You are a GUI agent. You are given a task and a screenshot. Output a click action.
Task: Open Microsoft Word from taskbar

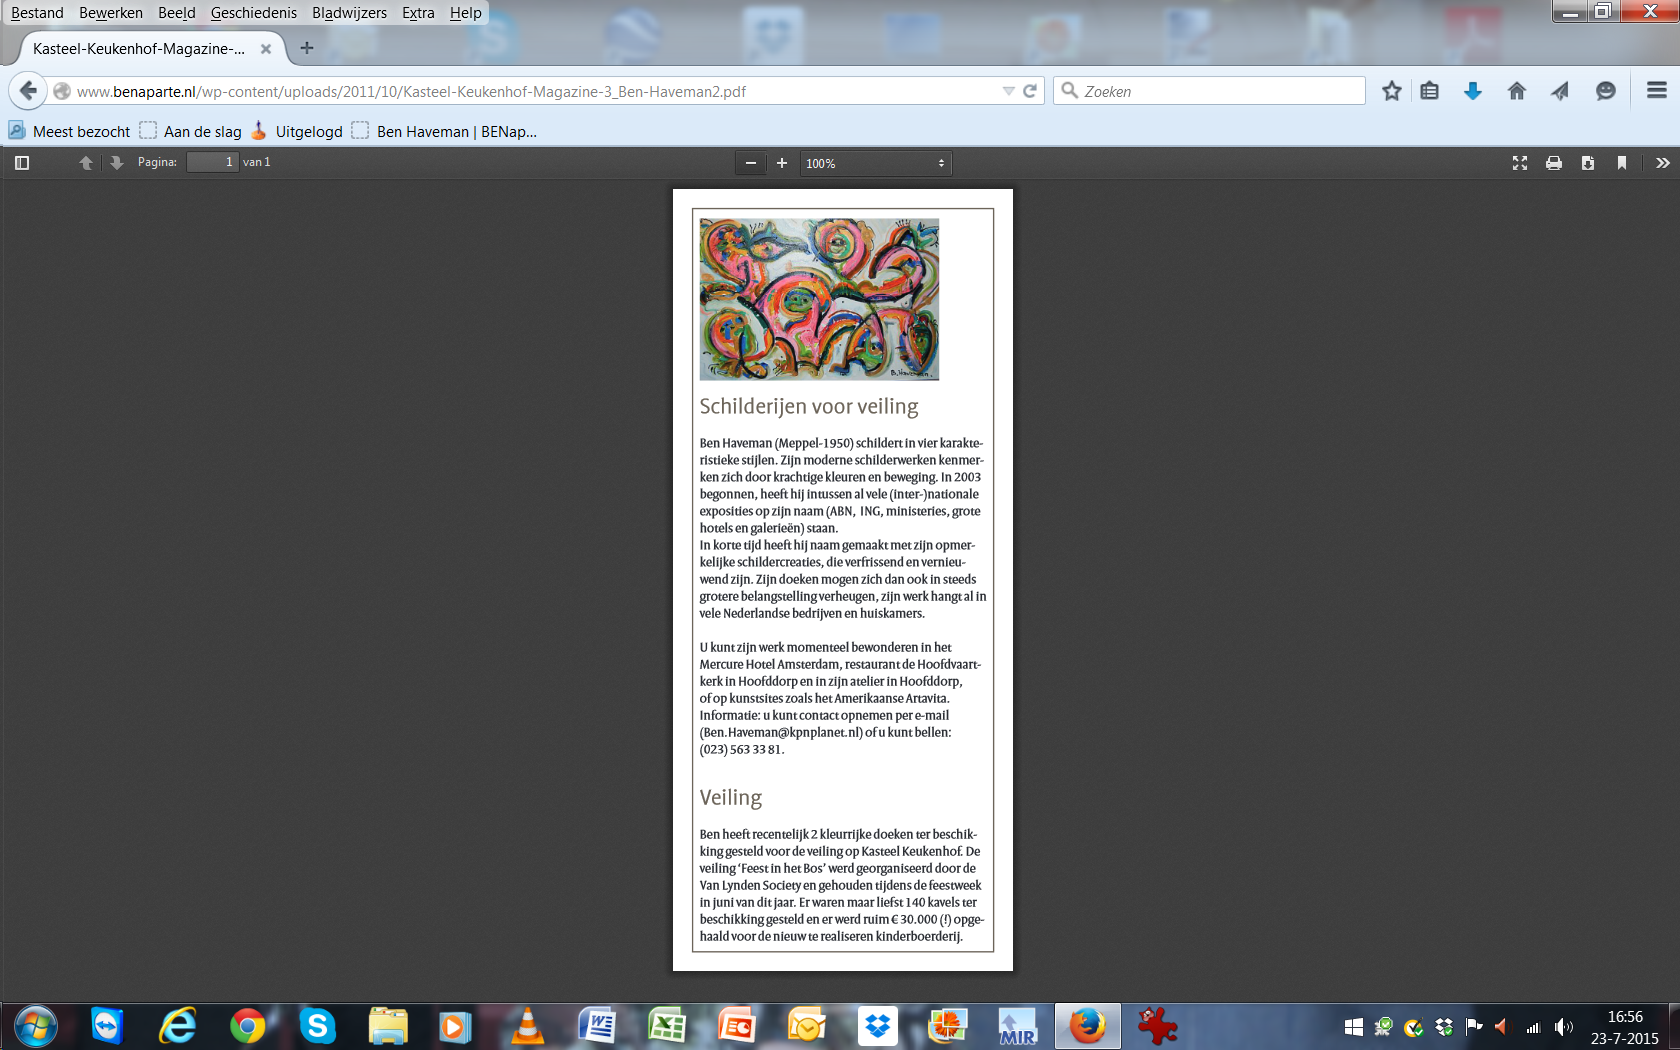click(597, 1026)
